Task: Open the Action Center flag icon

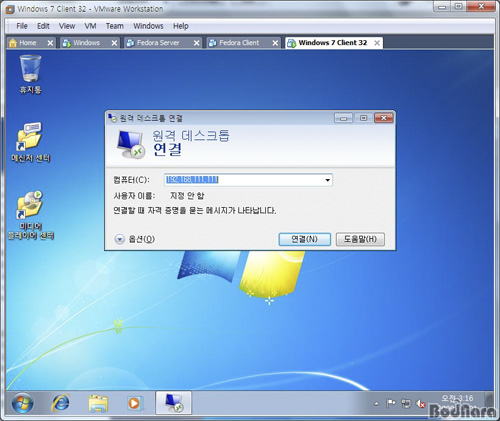Action: pos(390,404)
